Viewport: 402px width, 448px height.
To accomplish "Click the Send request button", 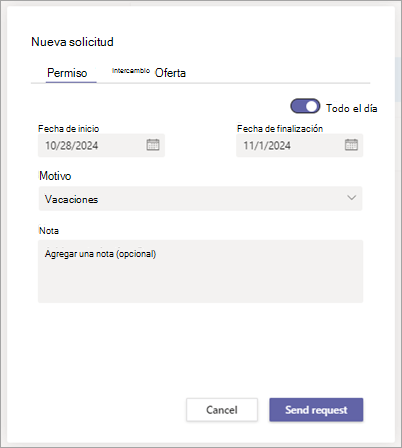I will coord(316,410).
